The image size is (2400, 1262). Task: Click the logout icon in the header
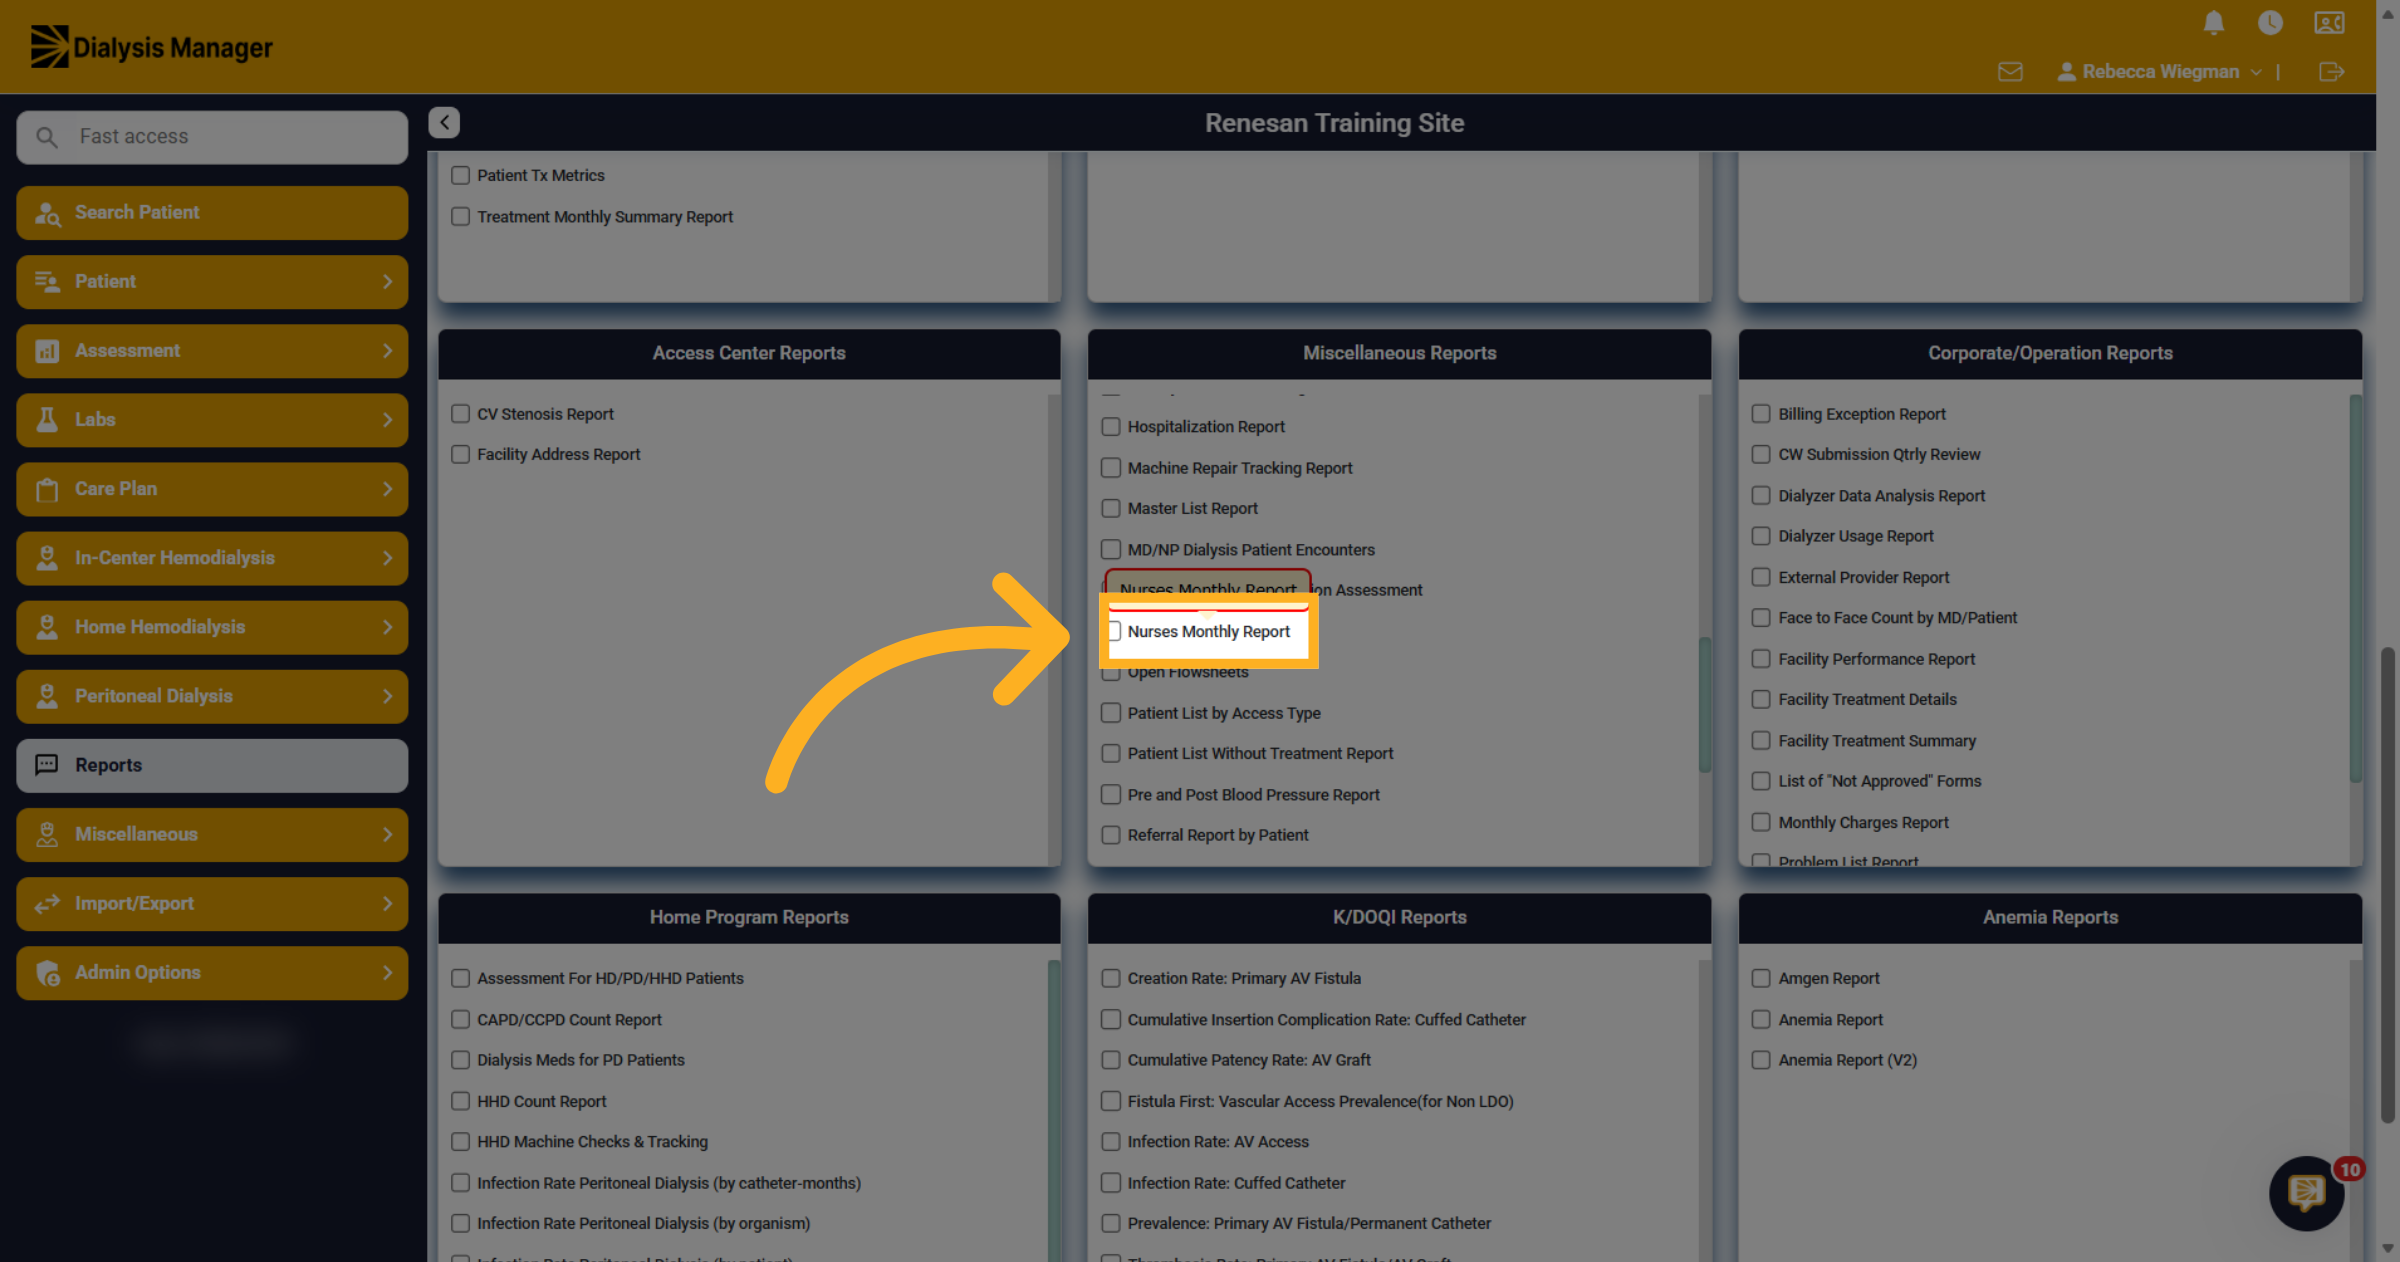(2331, 72)
